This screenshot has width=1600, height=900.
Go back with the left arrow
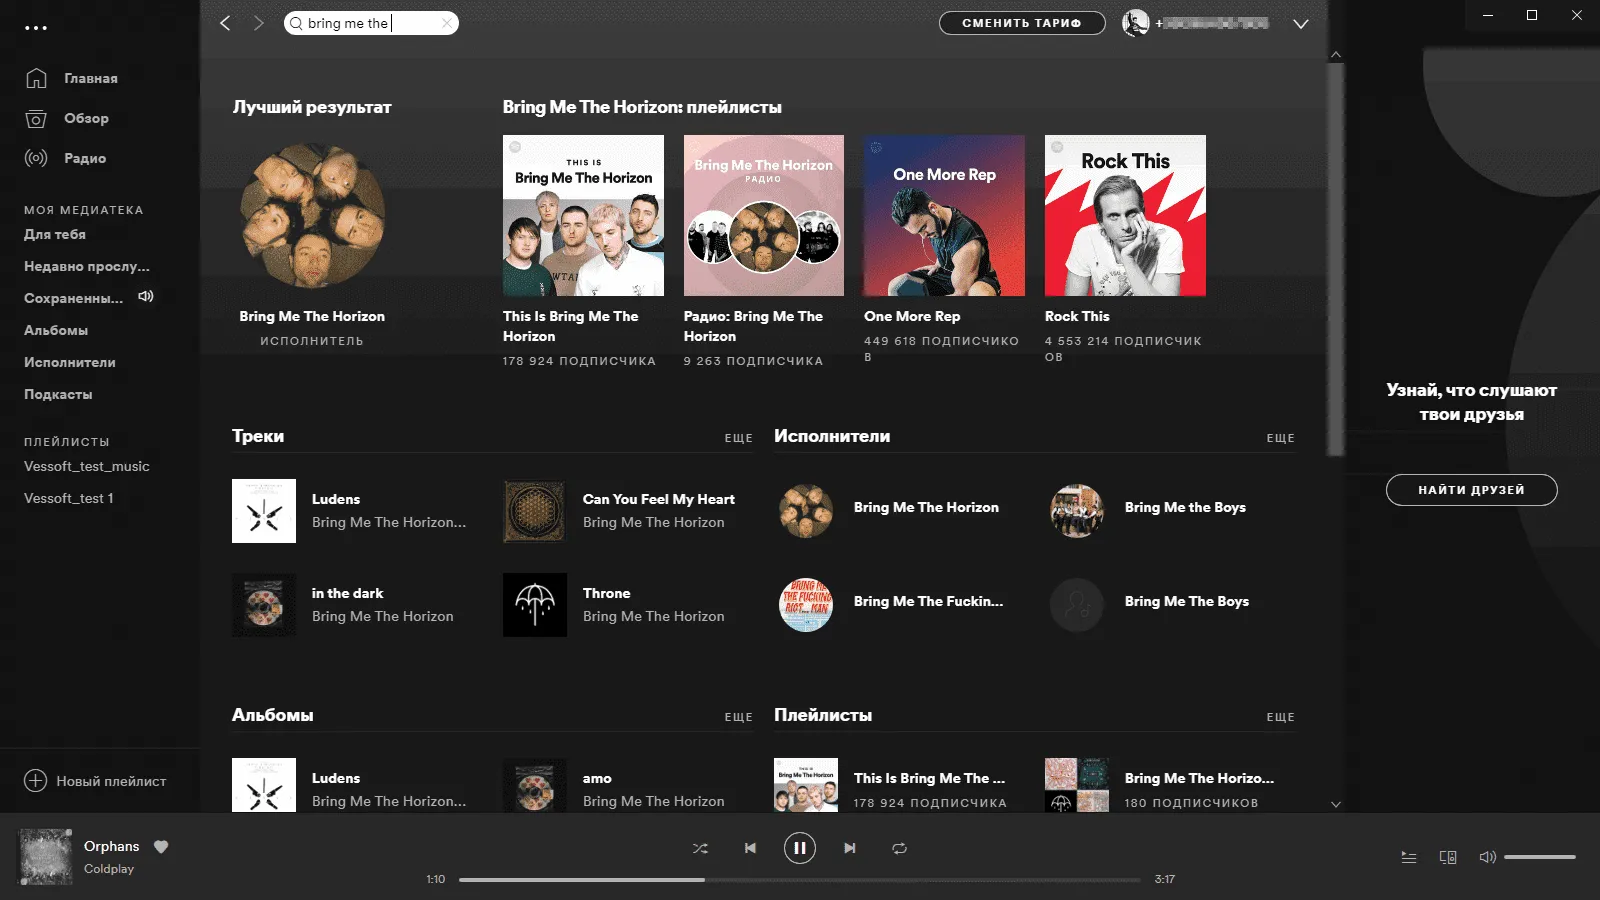225,23
